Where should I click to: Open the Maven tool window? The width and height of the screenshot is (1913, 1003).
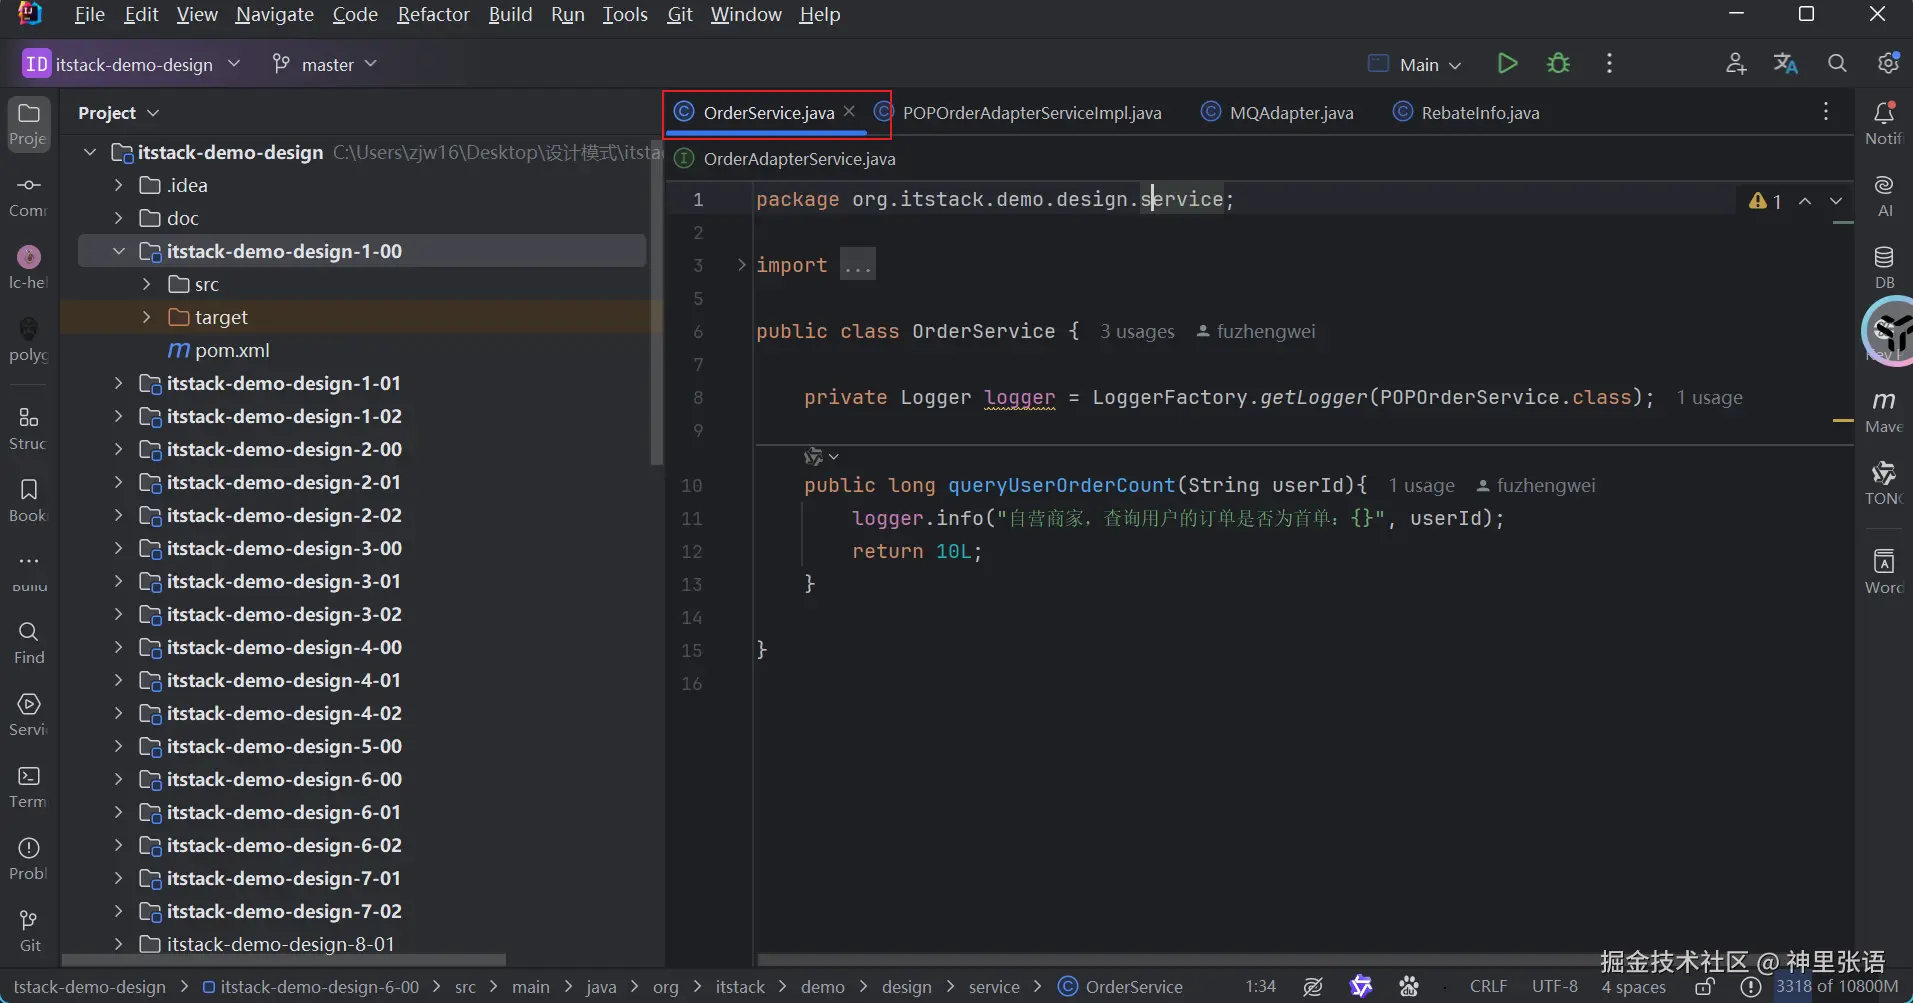(x=1883, y=410)
